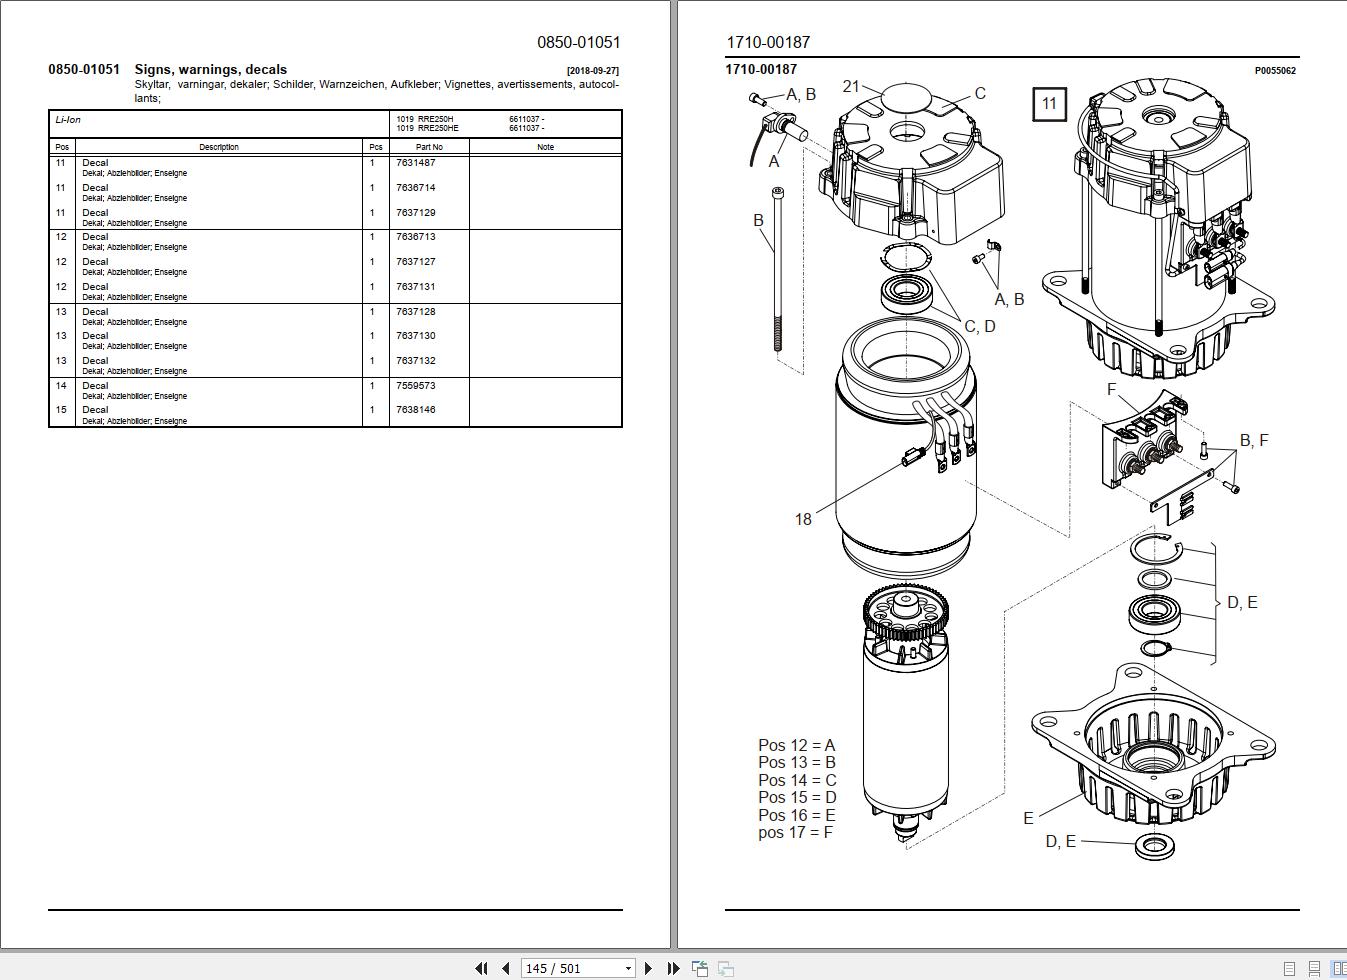Screen dimensions: 1347x980
Task: Switch to continuous page view
Action: tap(1315, 969)
